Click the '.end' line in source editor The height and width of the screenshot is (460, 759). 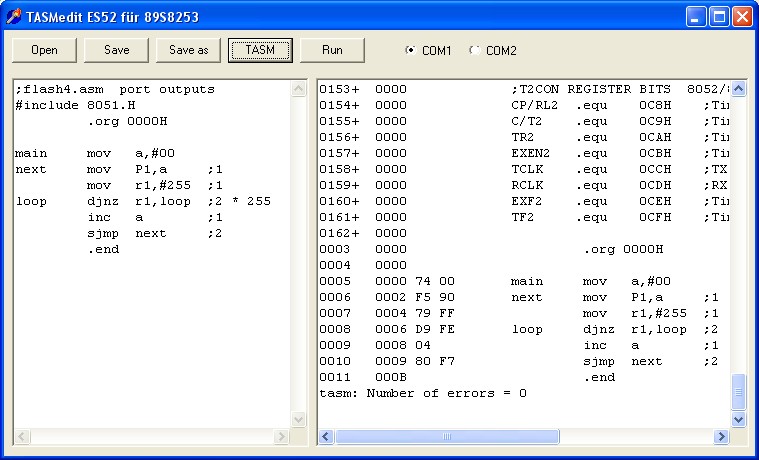coord(103,249)
